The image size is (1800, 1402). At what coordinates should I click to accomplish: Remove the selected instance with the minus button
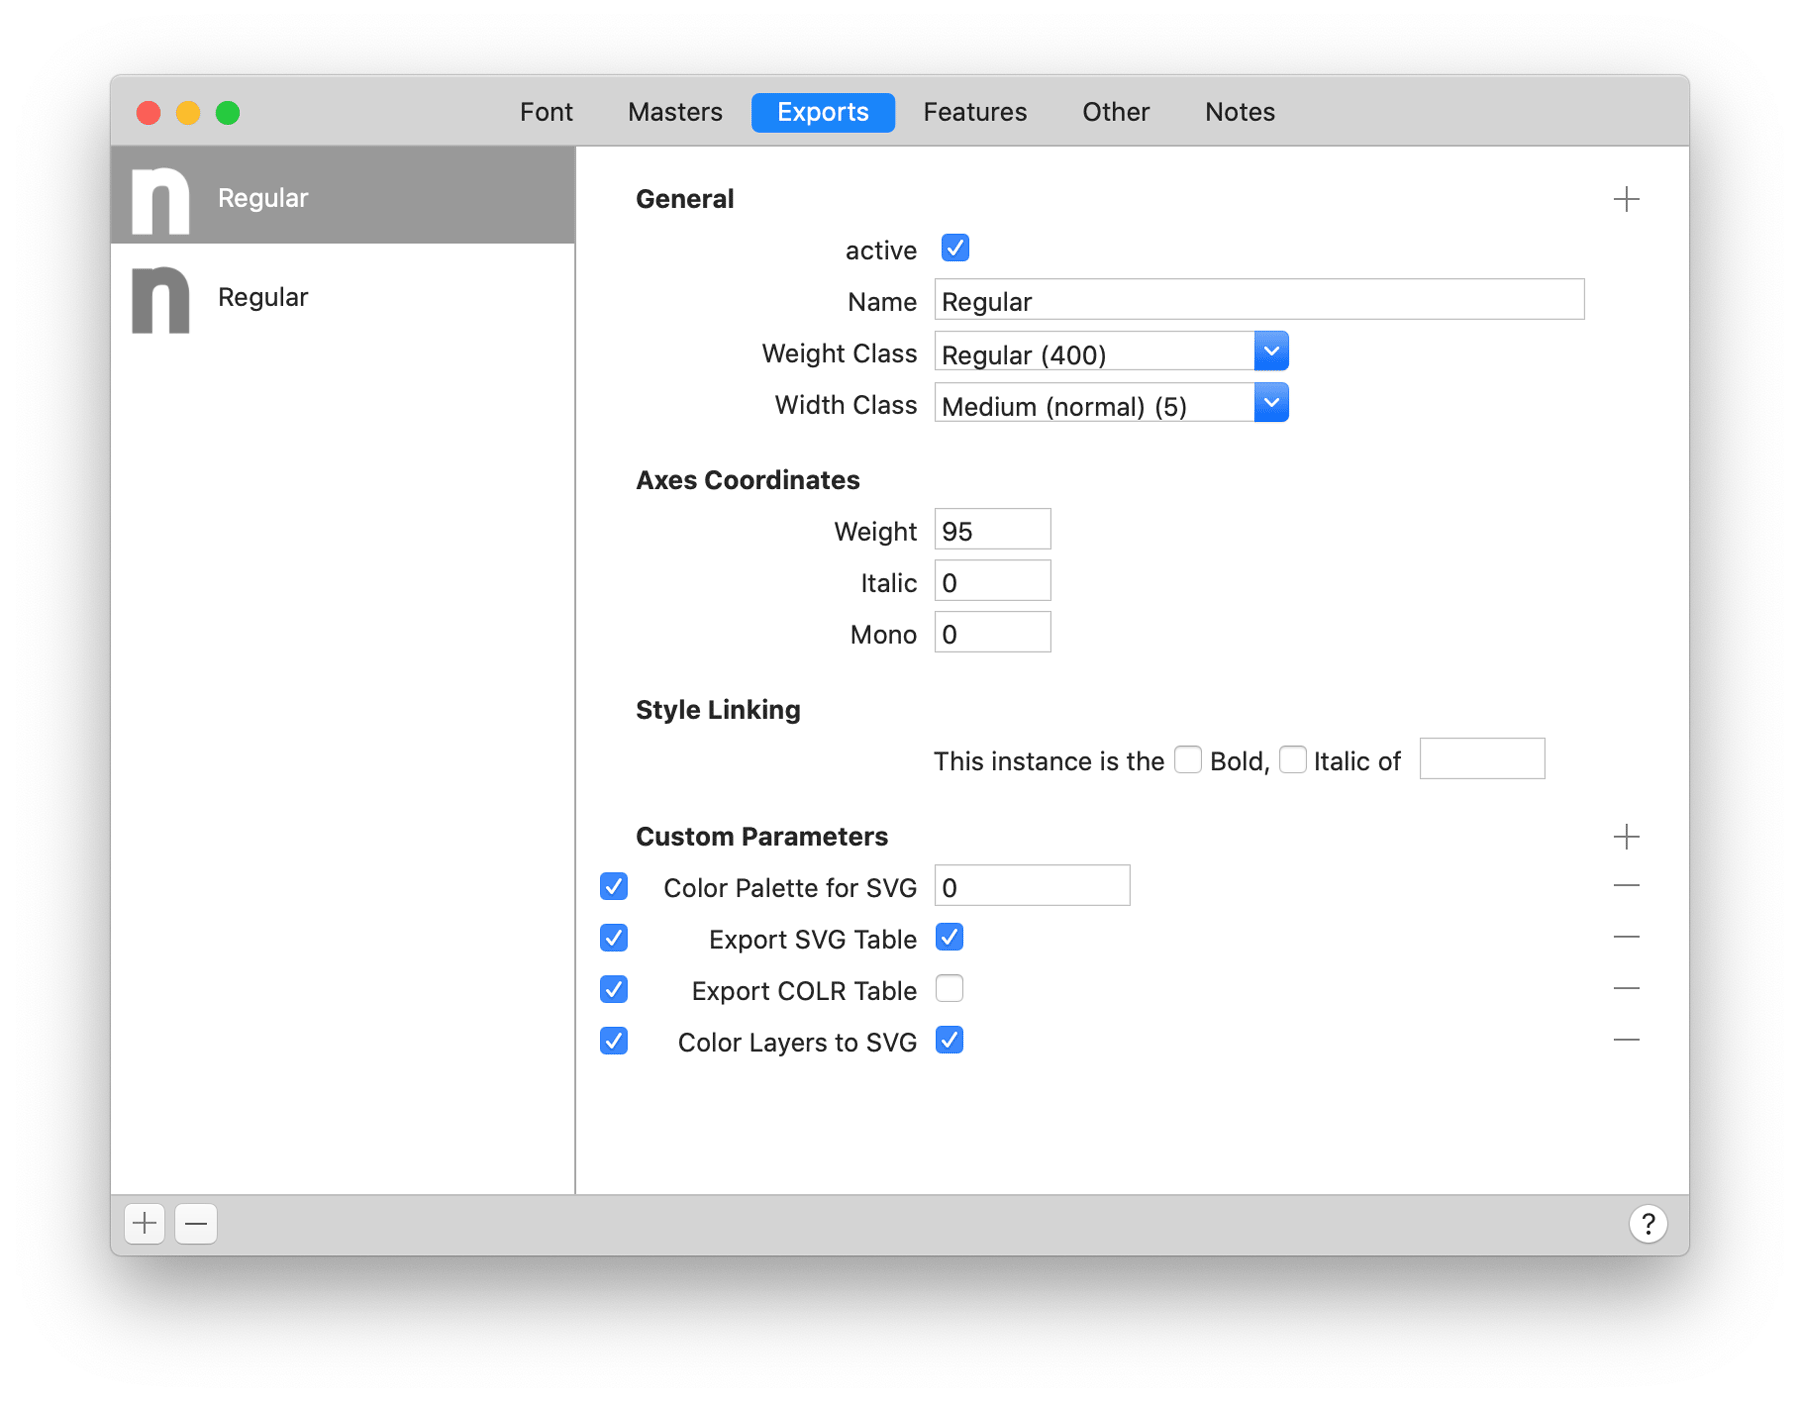196,1223
